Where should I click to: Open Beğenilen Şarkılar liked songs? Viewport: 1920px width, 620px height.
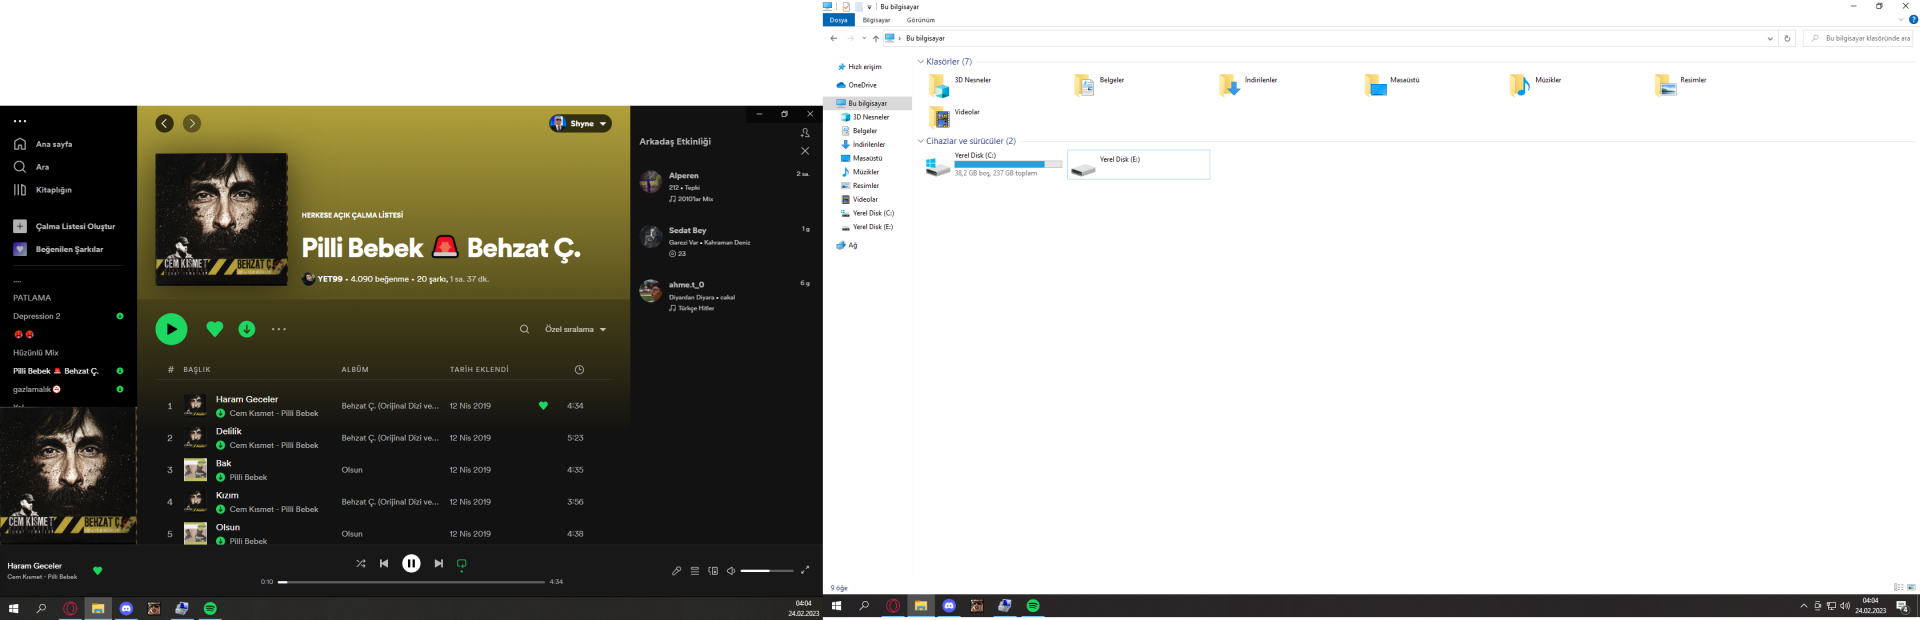coord(58,249)
